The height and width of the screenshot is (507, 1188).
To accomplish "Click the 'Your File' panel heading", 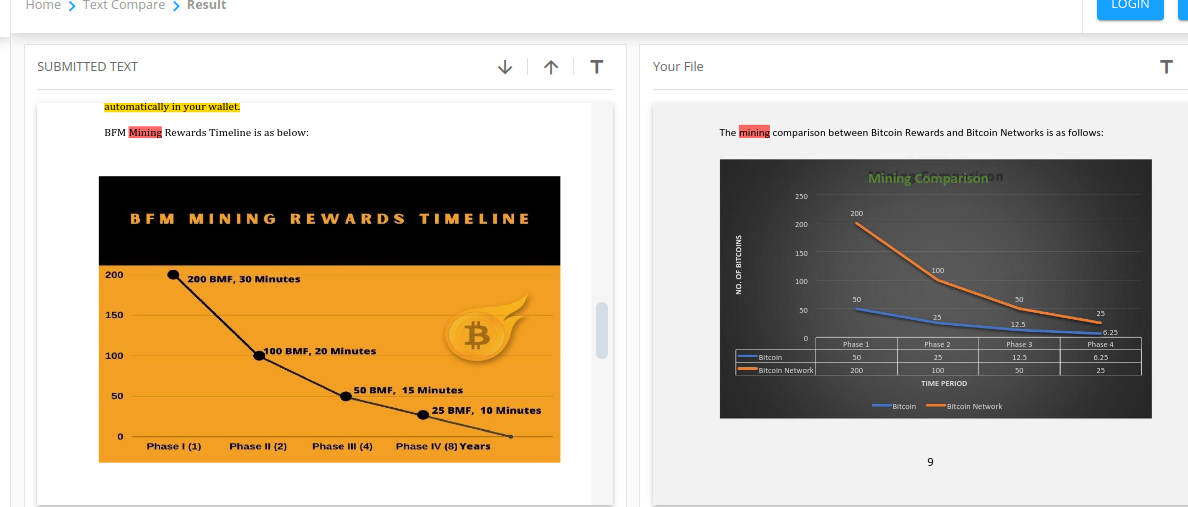I will (678, 67).
